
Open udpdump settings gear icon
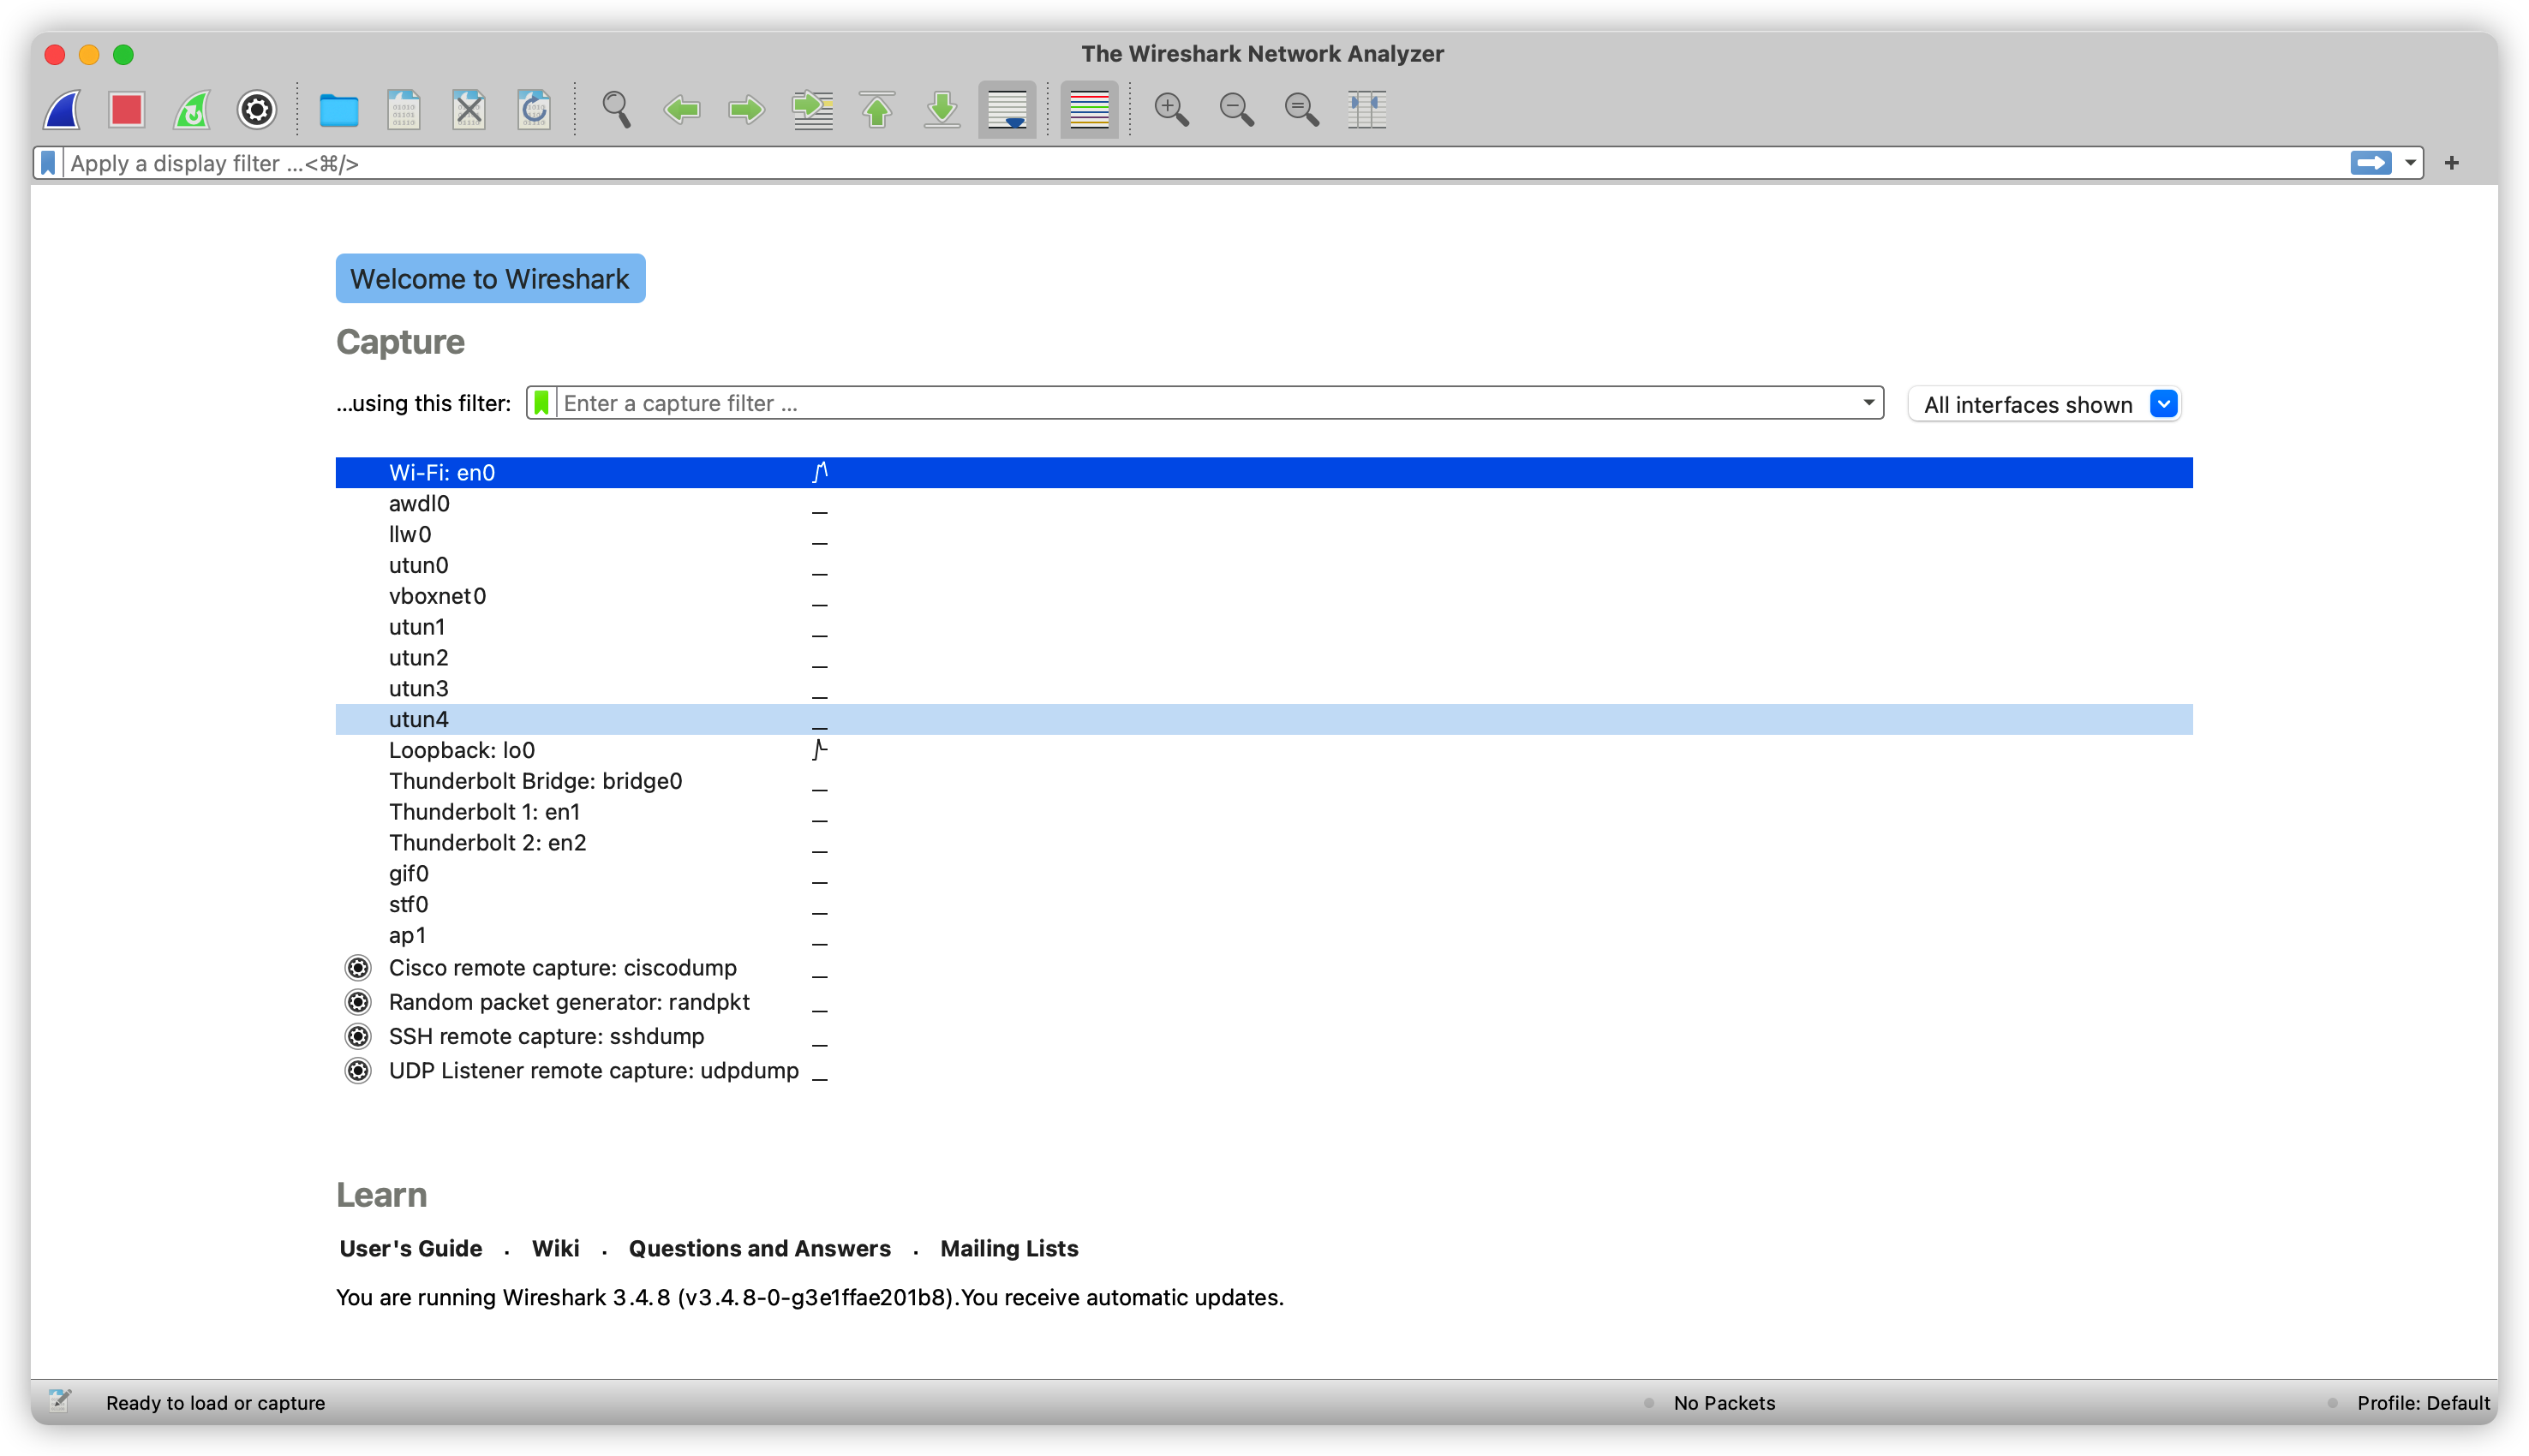[x=358, y=1071]
